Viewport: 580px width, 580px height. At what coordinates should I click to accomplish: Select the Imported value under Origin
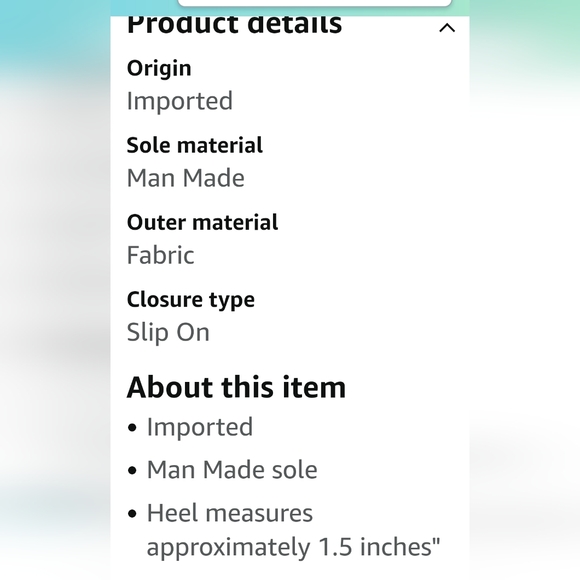pyautogui.click(x=180, y=101)
